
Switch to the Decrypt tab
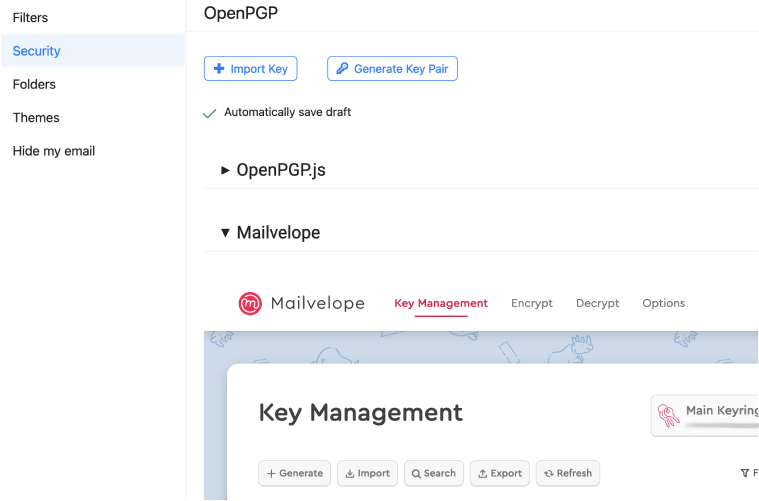pyautogui.click(x=597, y=303)
